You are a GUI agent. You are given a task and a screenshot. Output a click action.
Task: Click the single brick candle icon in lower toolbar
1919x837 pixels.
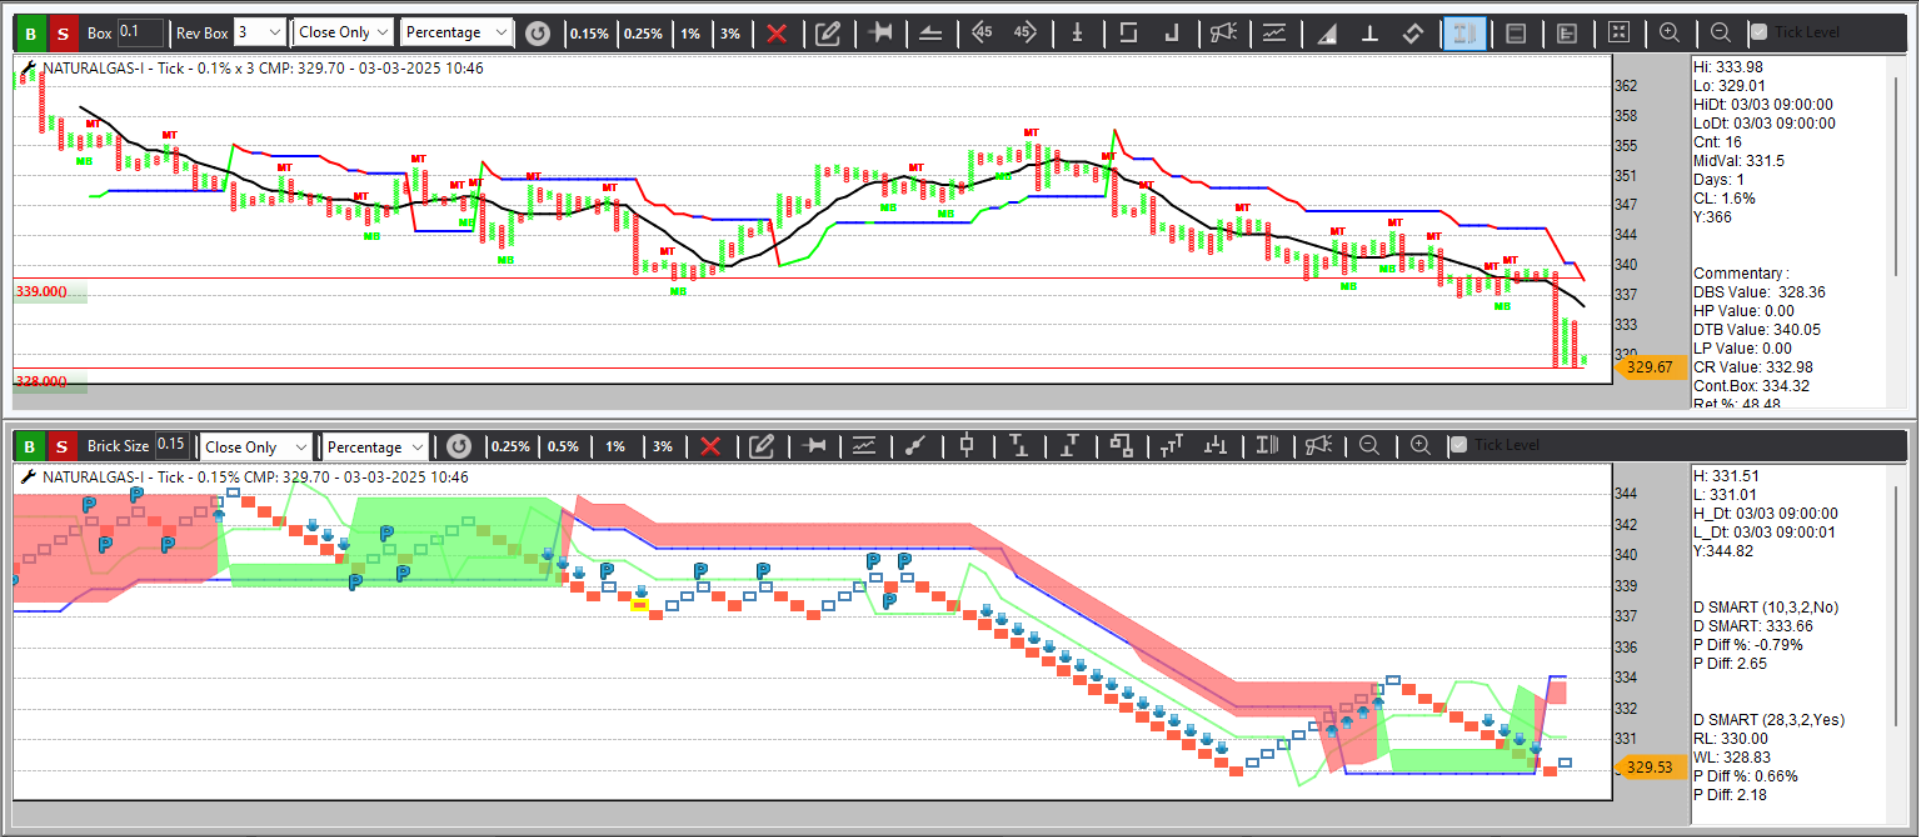[x=967, y=445]
